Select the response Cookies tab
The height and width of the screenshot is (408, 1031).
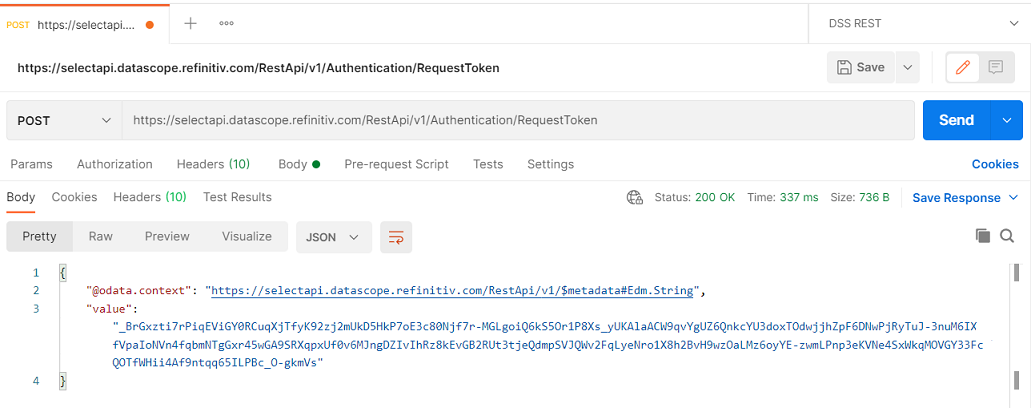pos(74,197)
